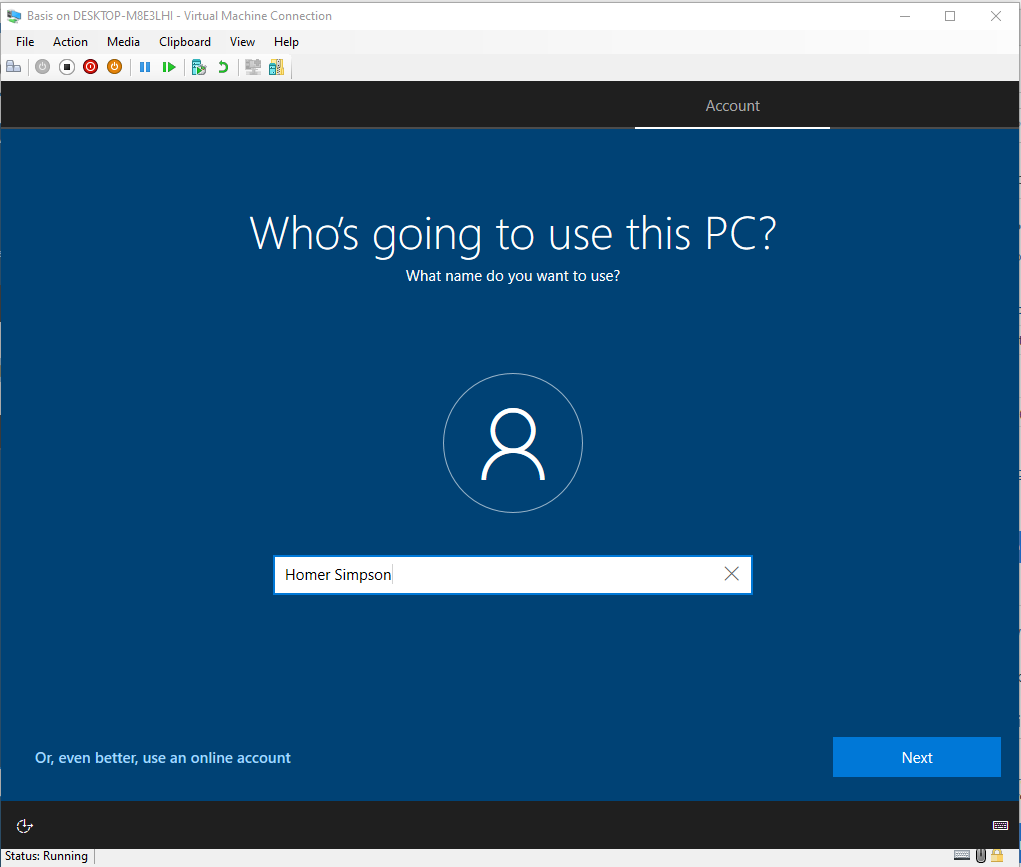This screenshot has width=1021, height=867.
Task: Revert the VM with green arrow icon
Action: [223, 67]
